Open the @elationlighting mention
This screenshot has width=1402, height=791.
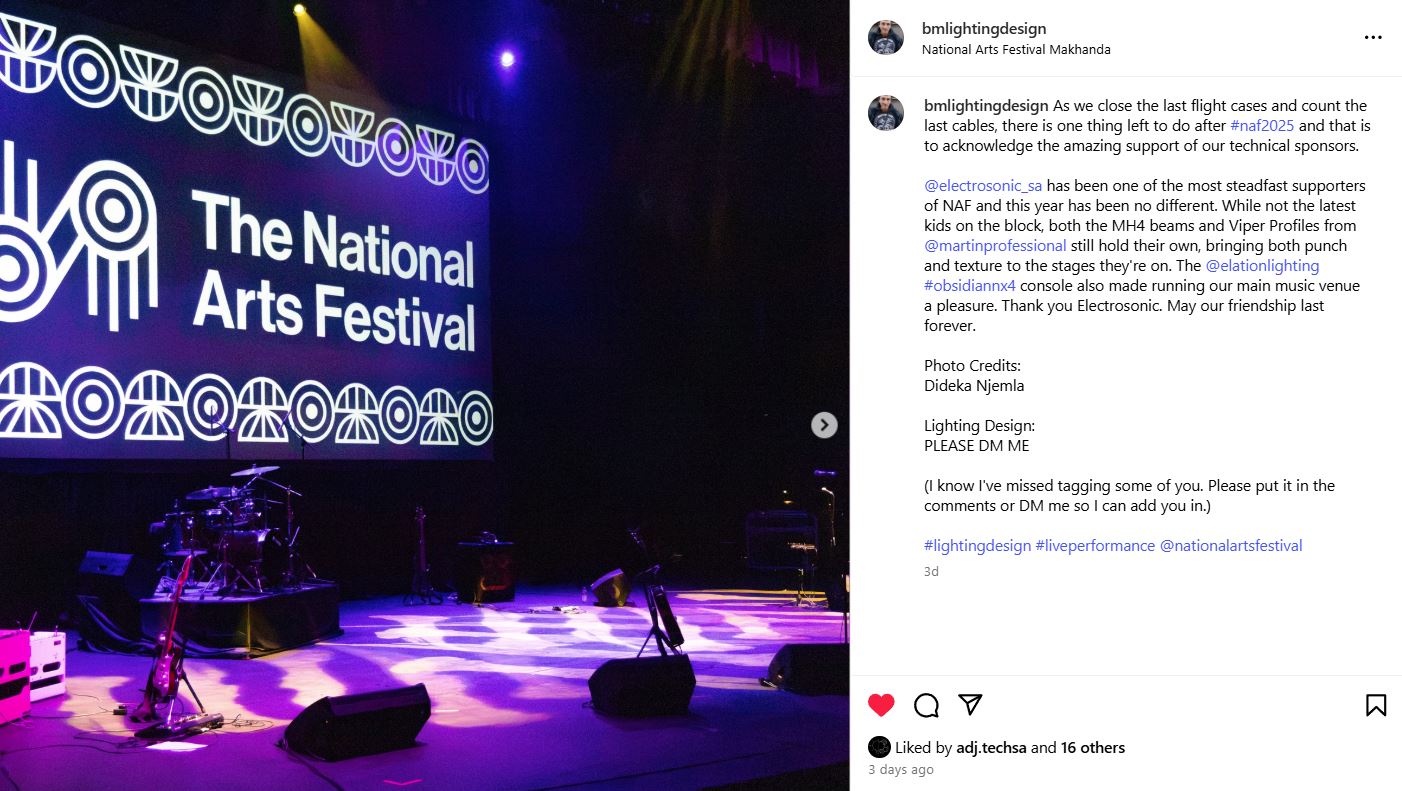[x=1262, y=266]
